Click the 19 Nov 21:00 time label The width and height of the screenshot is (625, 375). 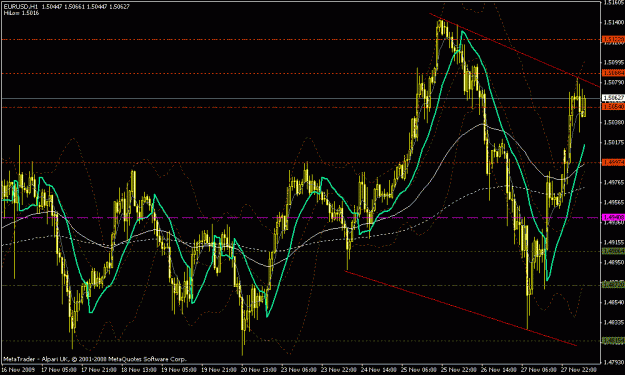click(219, 369)
